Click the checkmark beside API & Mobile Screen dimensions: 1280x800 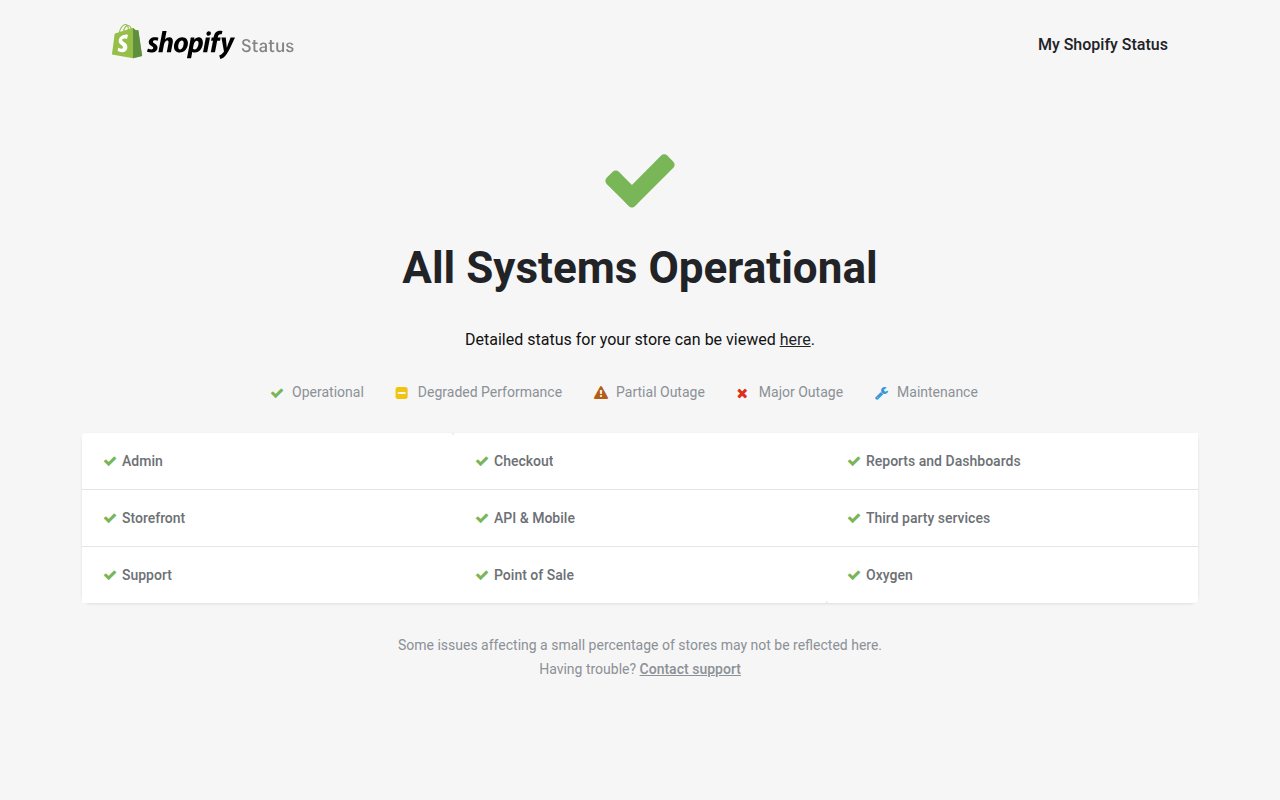coord(482,518)
